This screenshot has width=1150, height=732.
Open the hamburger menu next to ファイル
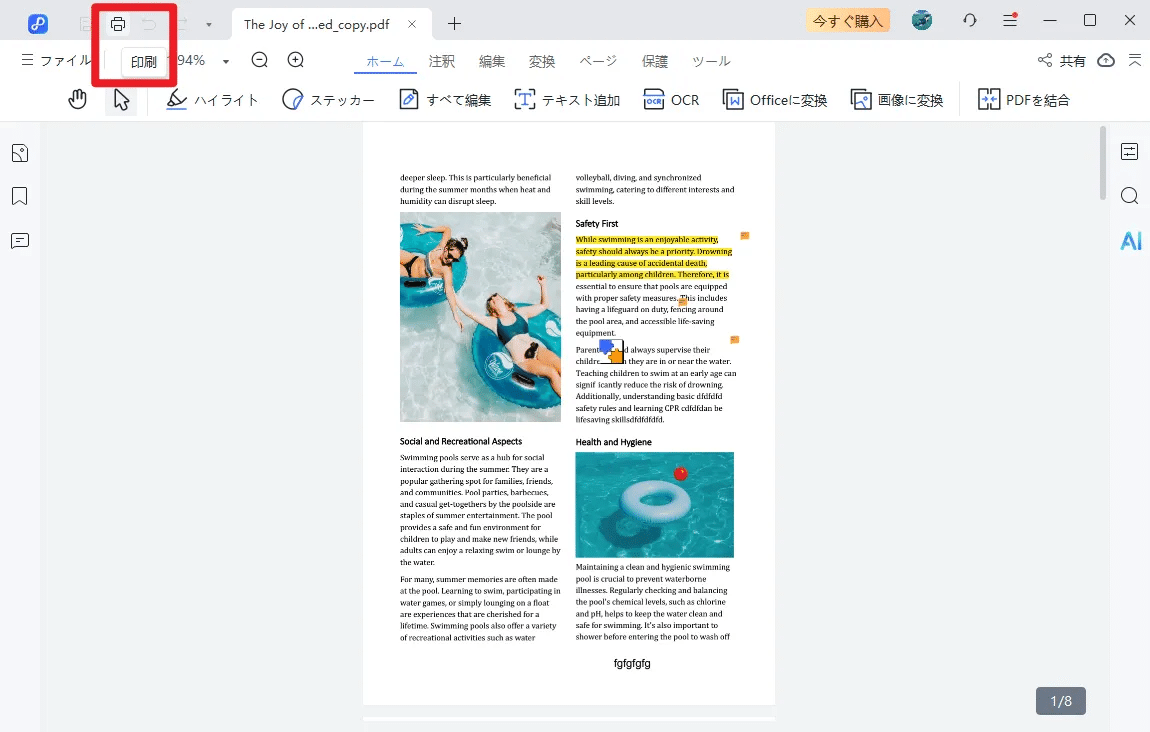point(27,60)
